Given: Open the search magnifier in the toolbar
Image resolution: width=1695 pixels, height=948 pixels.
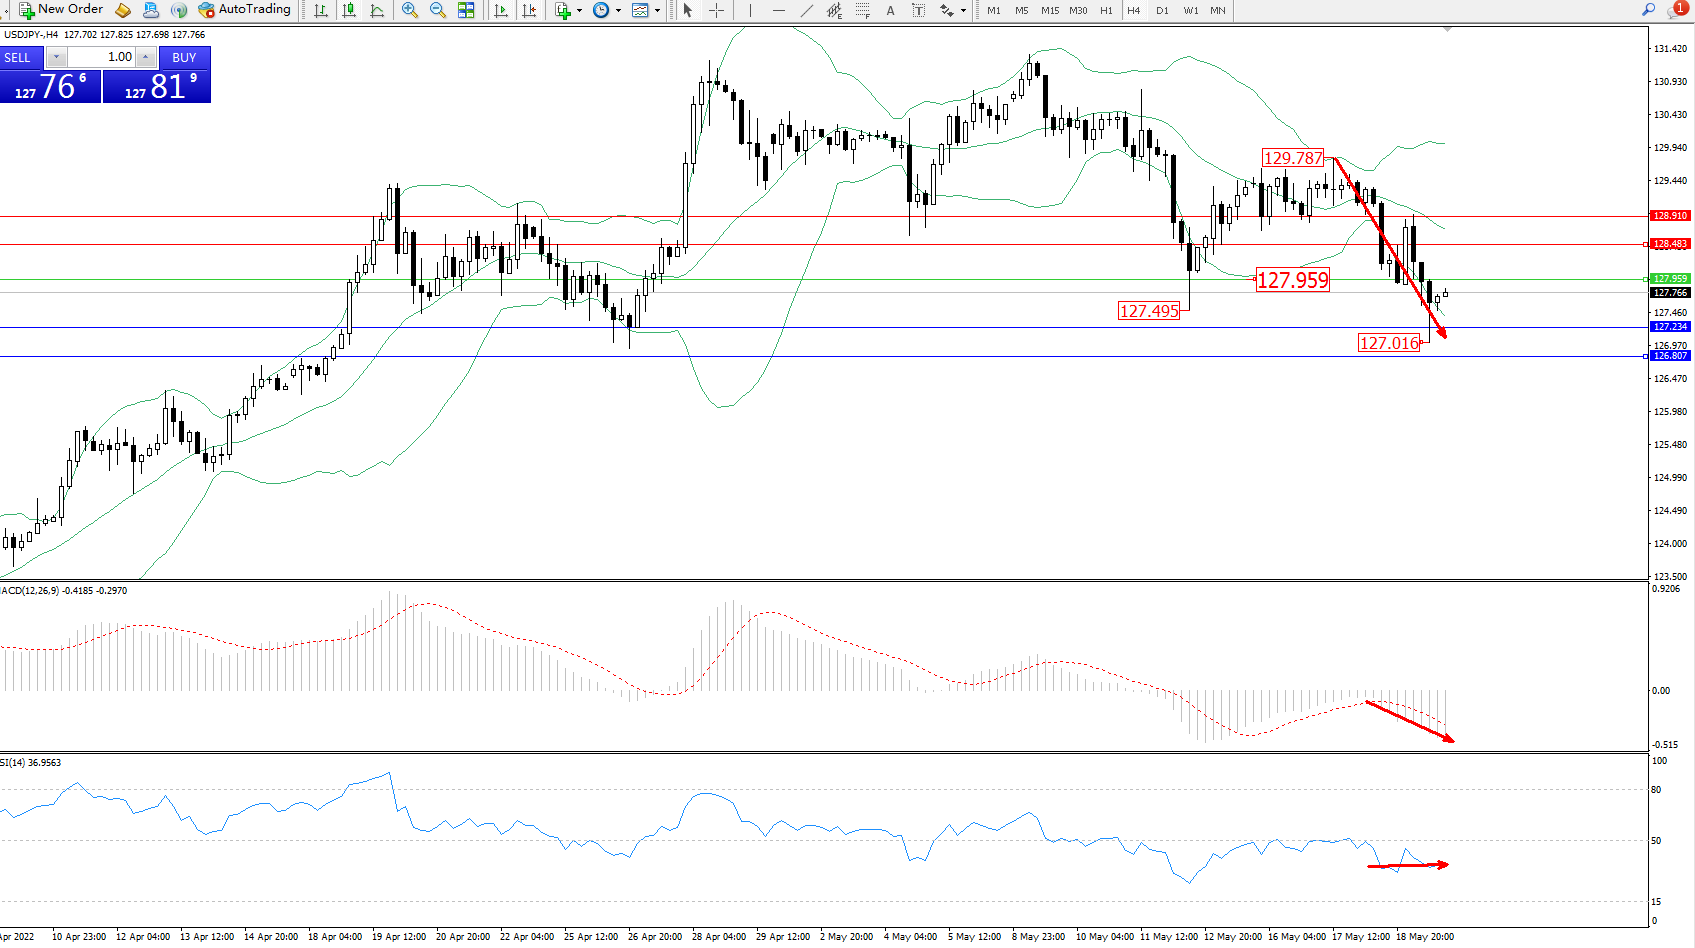Looking at the screenshot, I should click(1648, 10).
